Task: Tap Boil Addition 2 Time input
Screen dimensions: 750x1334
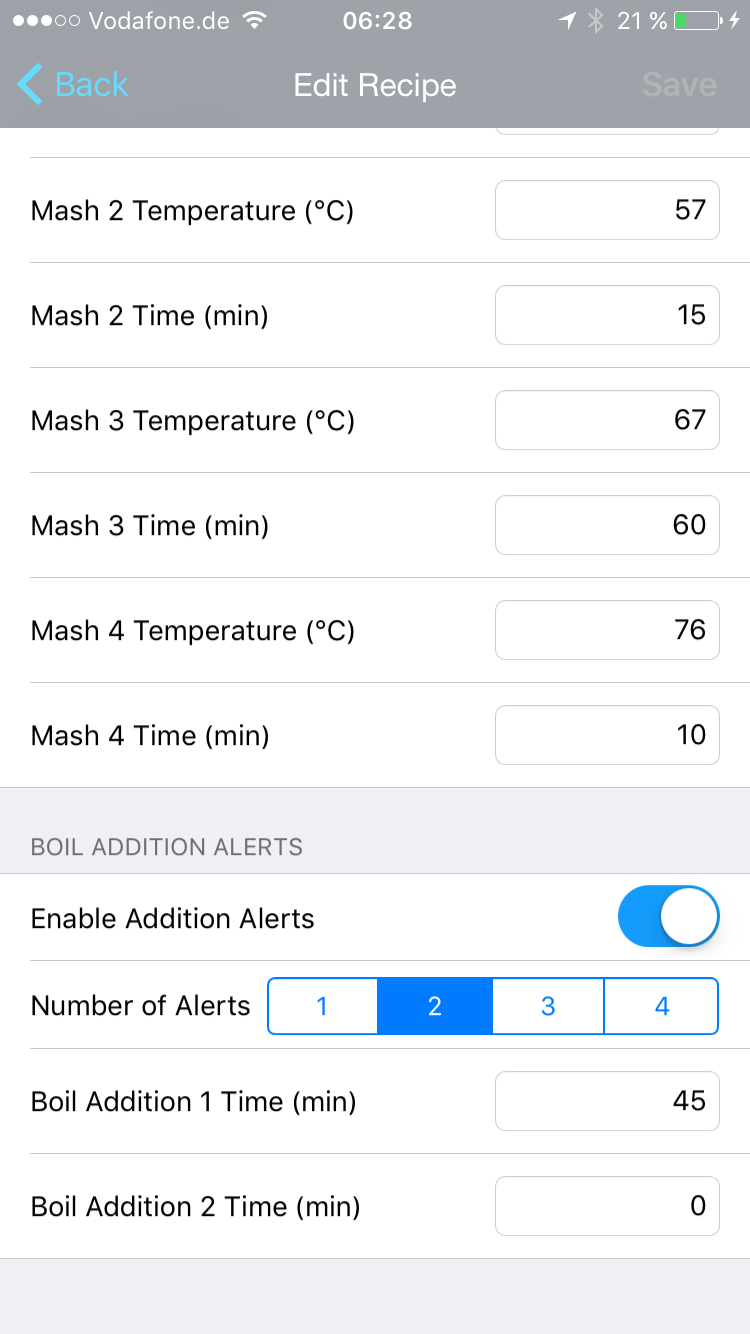Action: tap(607, 1206)
